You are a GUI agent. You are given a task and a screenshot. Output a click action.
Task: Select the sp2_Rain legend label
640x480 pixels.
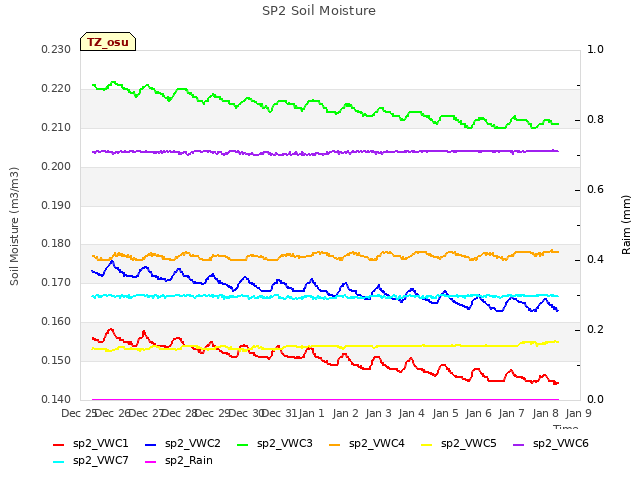pos(189,461)
